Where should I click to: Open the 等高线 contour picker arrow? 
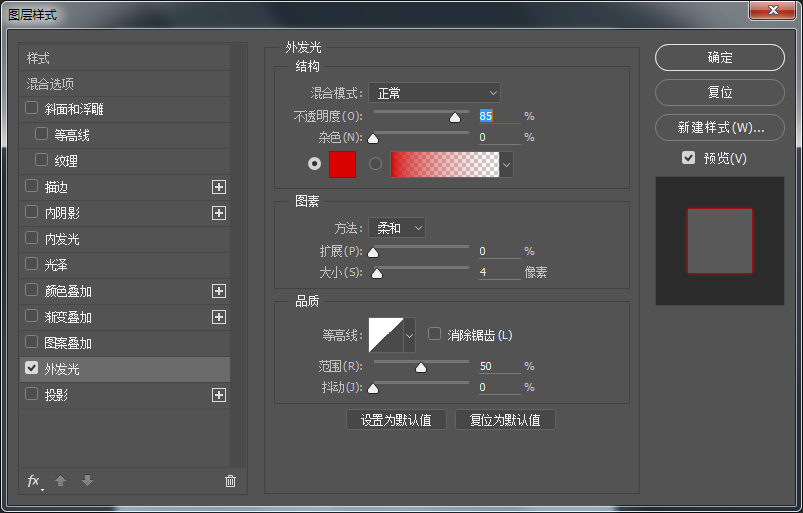[409, 336]
